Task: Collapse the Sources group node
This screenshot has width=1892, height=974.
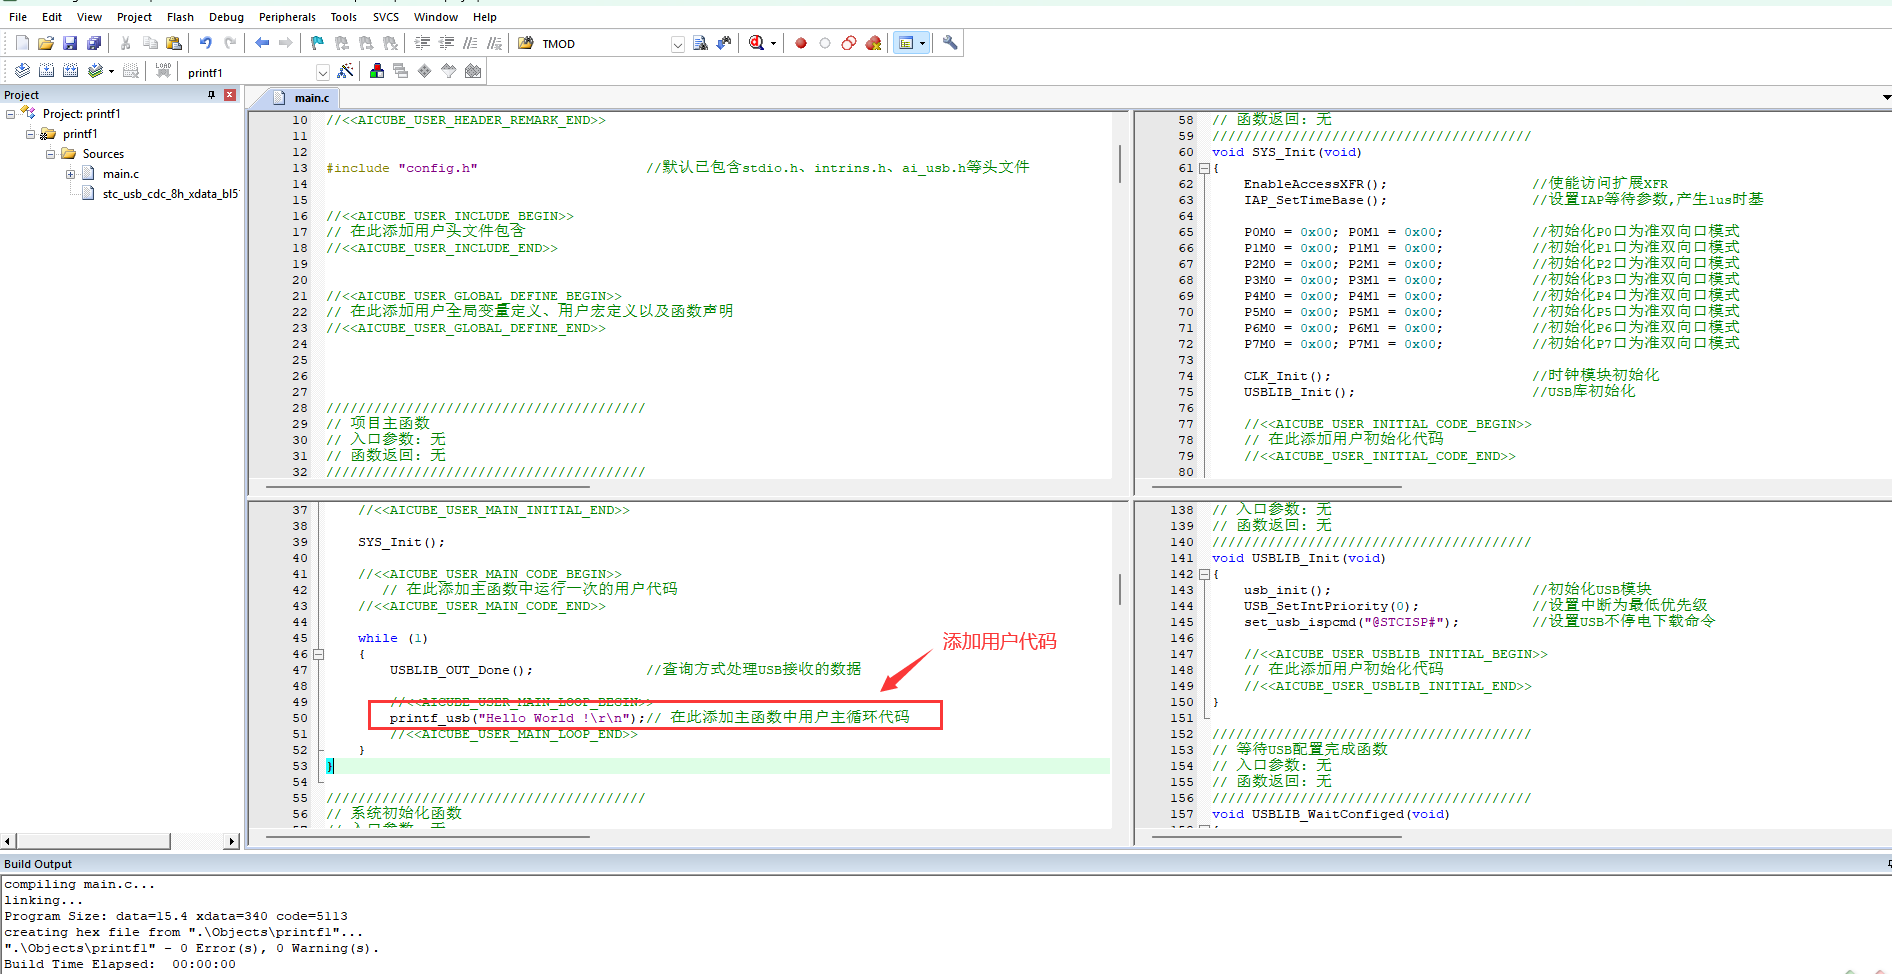Action: [50, 154]
